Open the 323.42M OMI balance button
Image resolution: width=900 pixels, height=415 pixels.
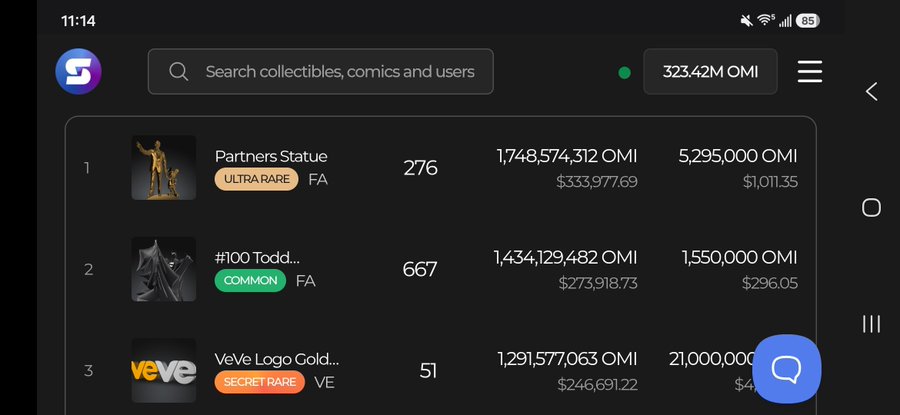pyautogui.click(x=710, y=72)
